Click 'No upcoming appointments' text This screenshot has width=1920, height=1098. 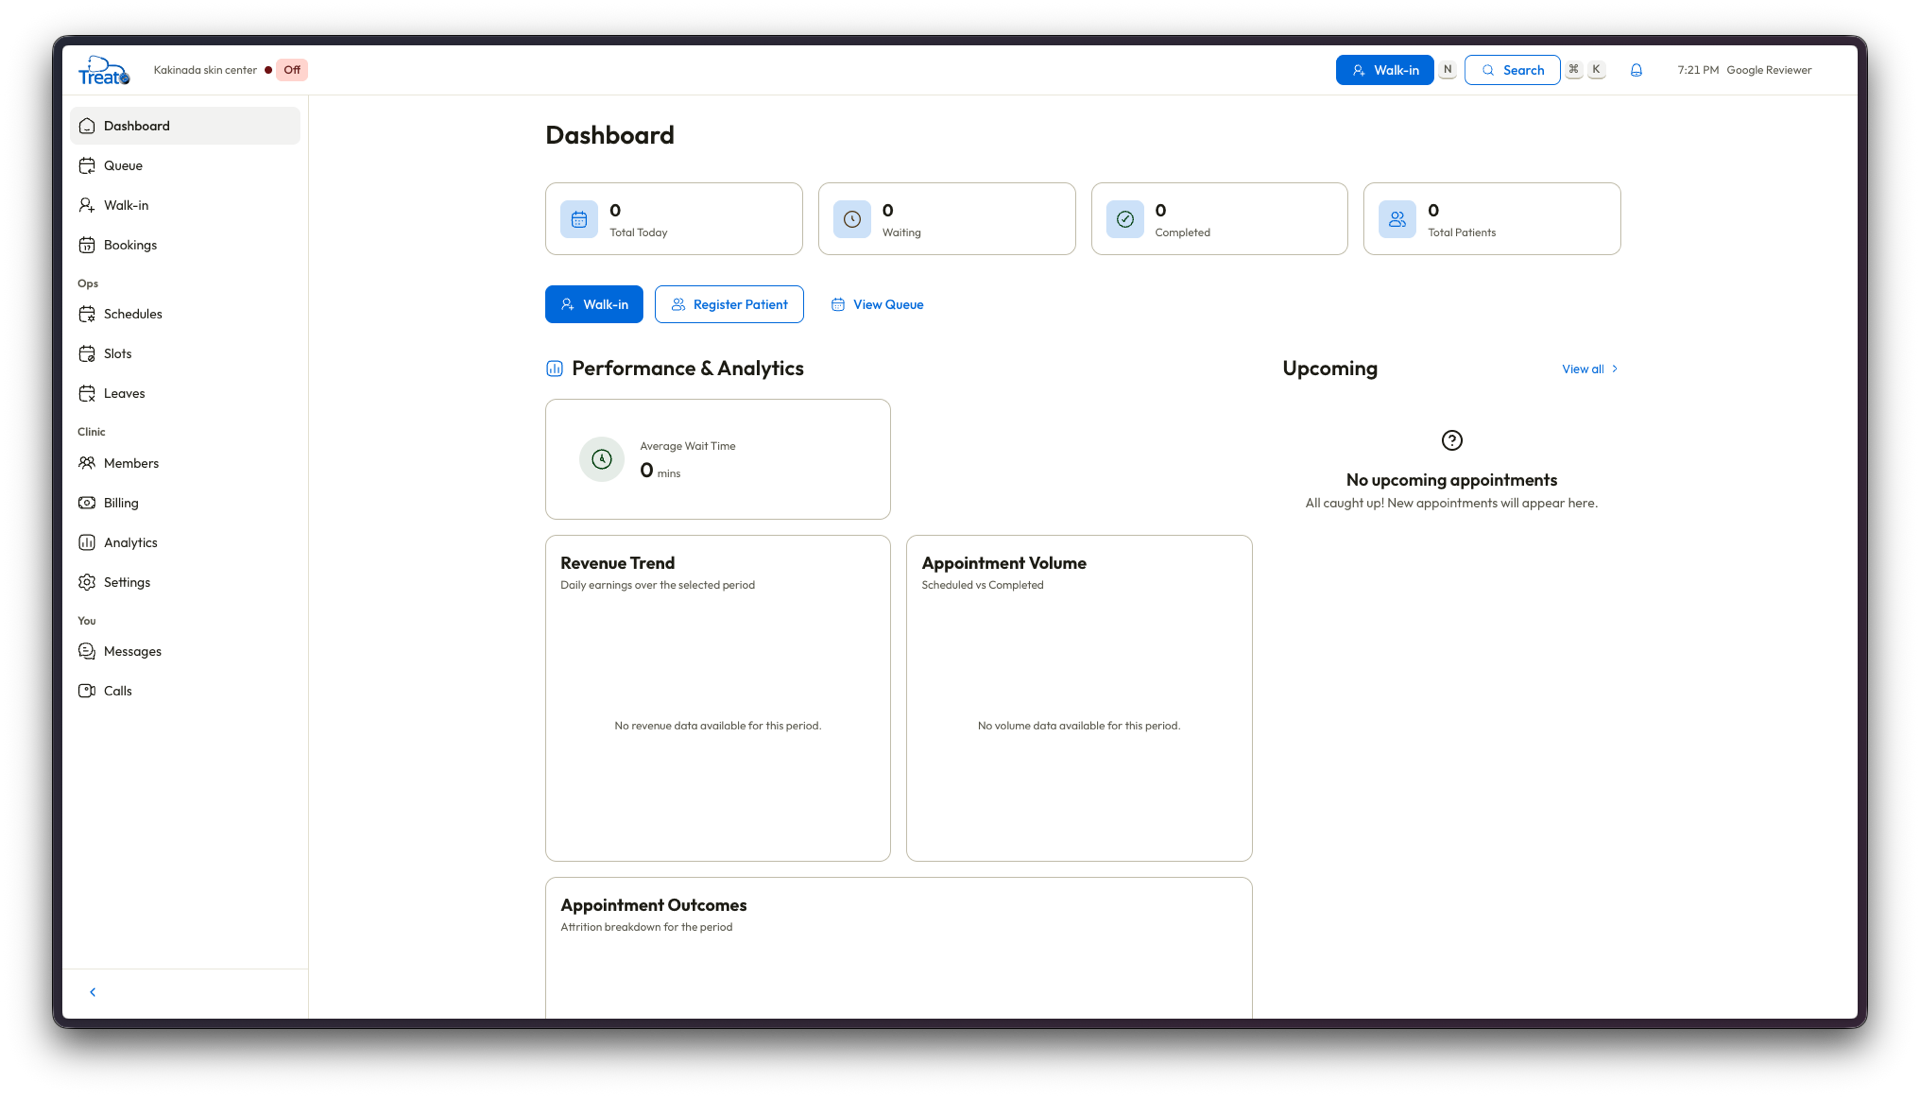1452,480
